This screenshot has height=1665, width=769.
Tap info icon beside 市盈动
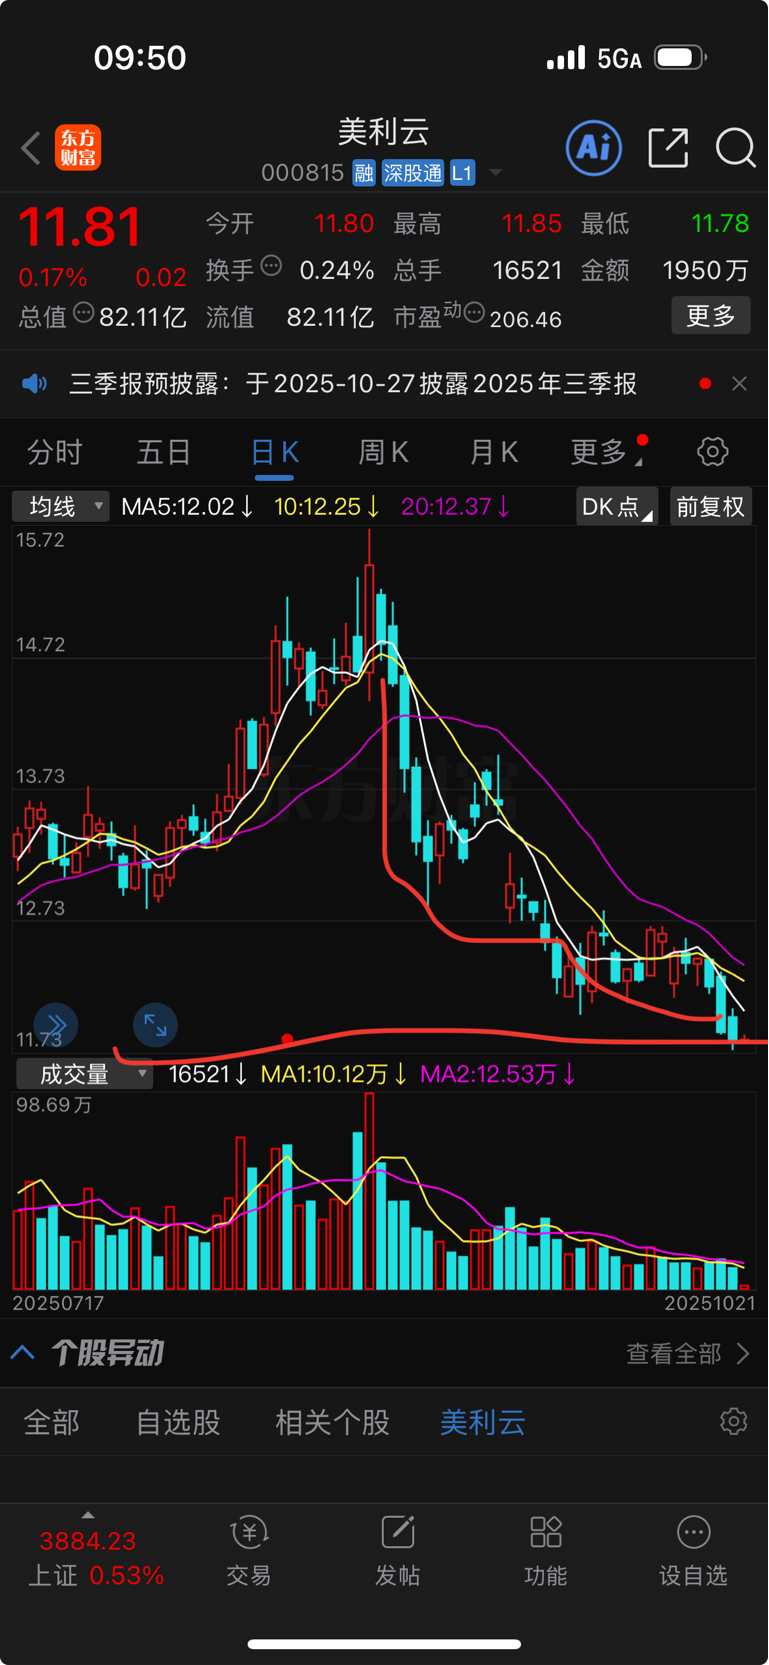pos(474,313)
